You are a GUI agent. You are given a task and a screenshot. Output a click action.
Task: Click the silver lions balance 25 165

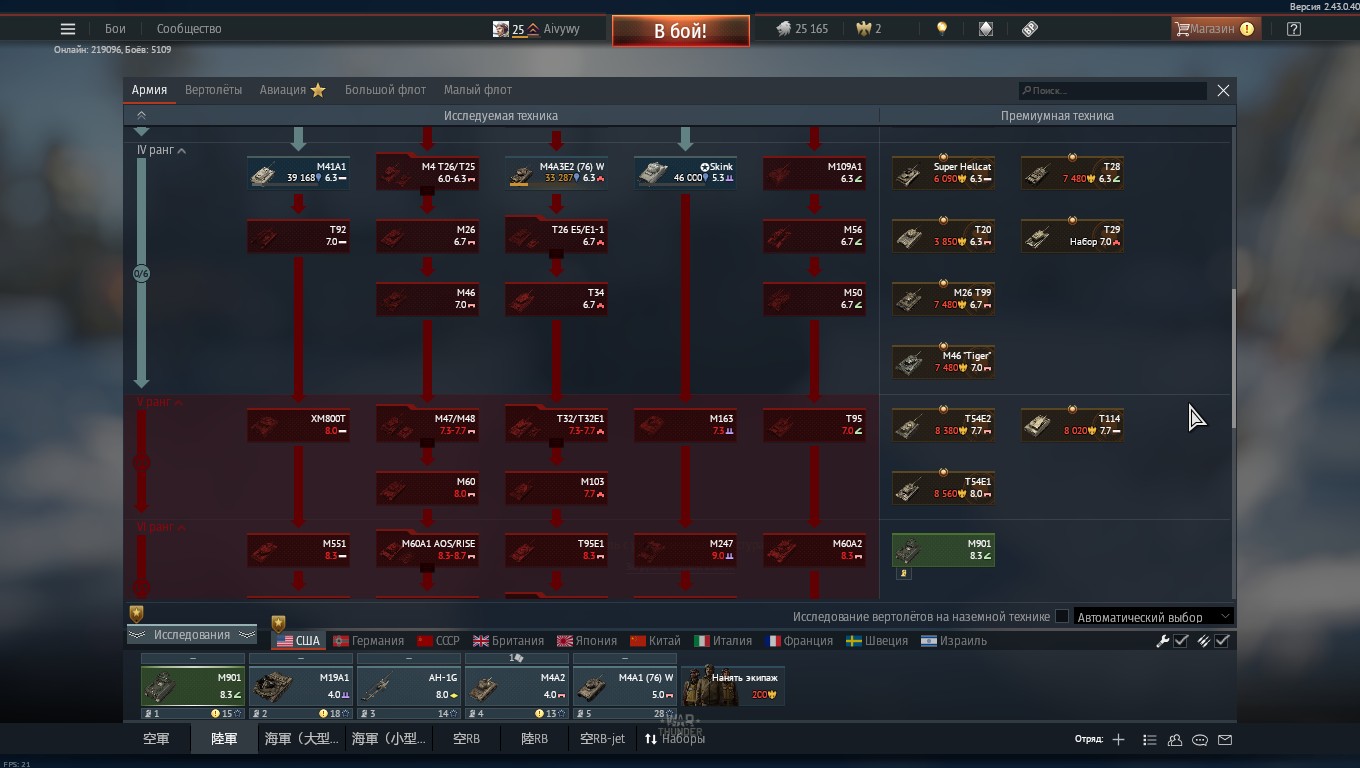(802, 29)
